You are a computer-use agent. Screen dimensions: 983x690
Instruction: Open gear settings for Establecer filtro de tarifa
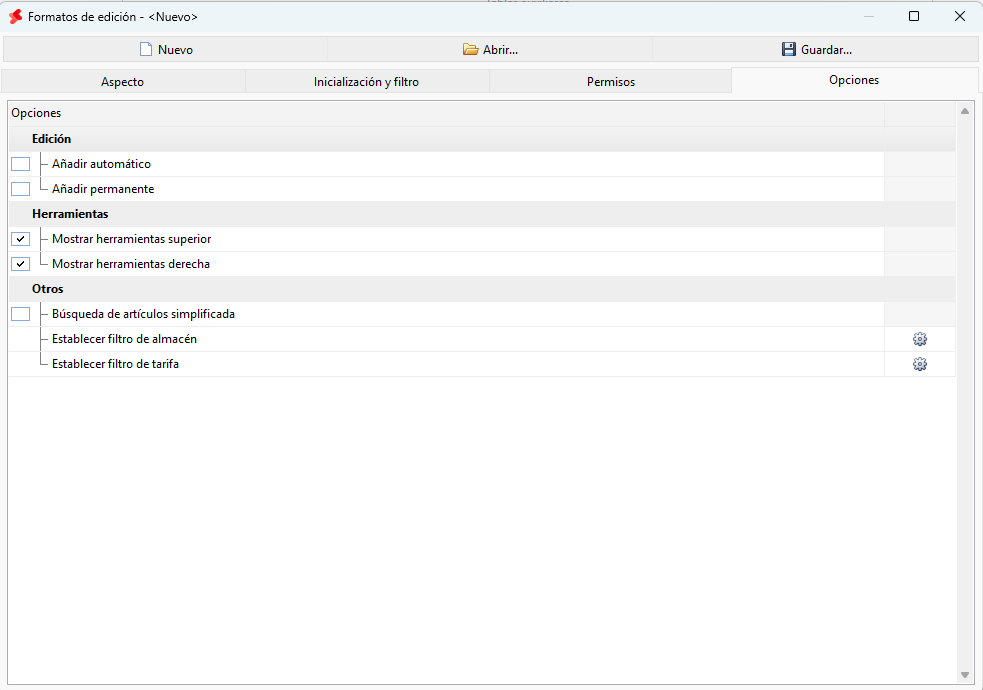coord(920,364)
